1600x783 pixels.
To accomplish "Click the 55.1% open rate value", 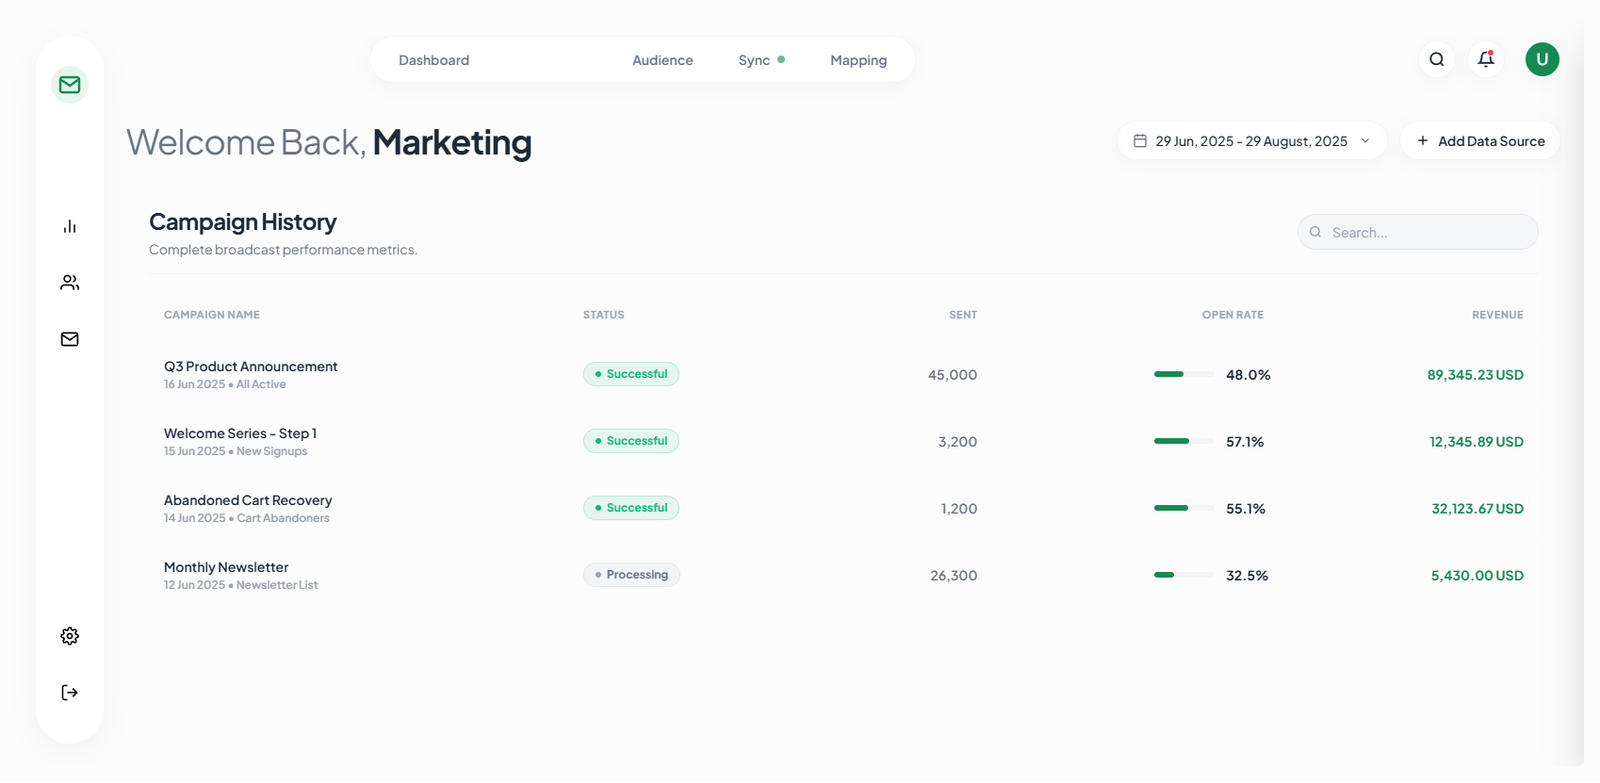I will pyautogui.click(x=1246, y=509).
